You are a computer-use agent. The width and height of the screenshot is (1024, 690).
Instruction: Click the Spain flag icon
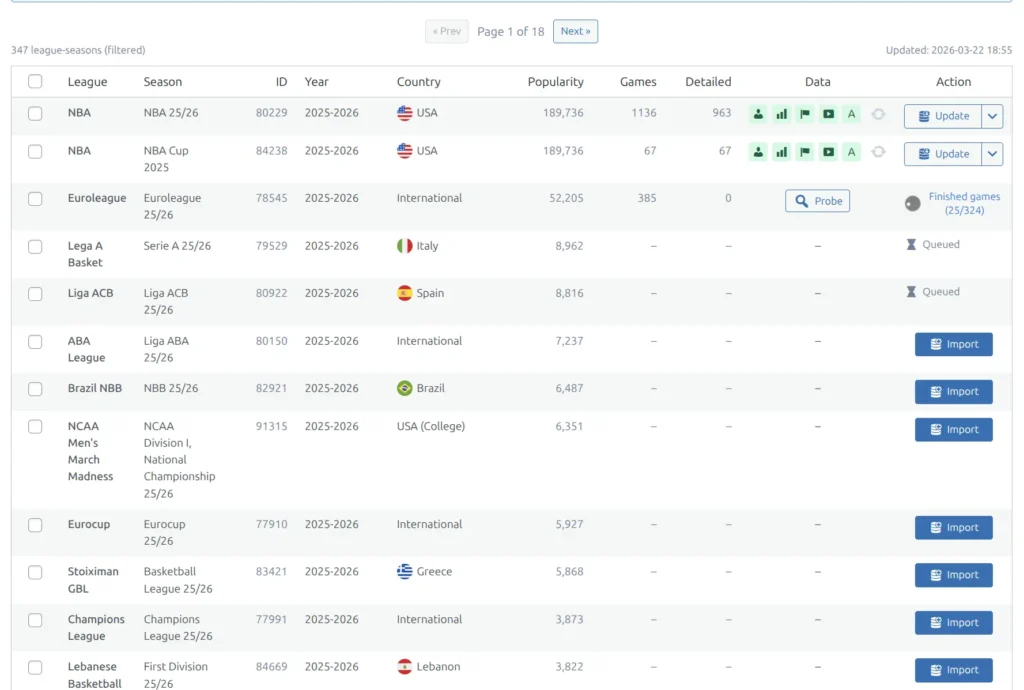404,293
